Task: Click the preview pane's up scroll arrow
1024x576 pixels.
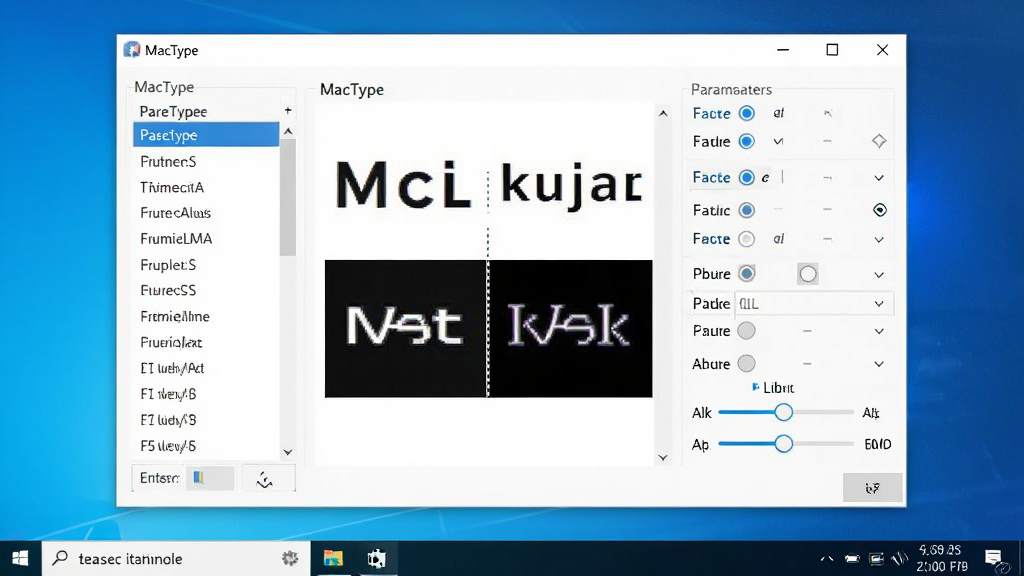Action: click(x=663, y=113)
